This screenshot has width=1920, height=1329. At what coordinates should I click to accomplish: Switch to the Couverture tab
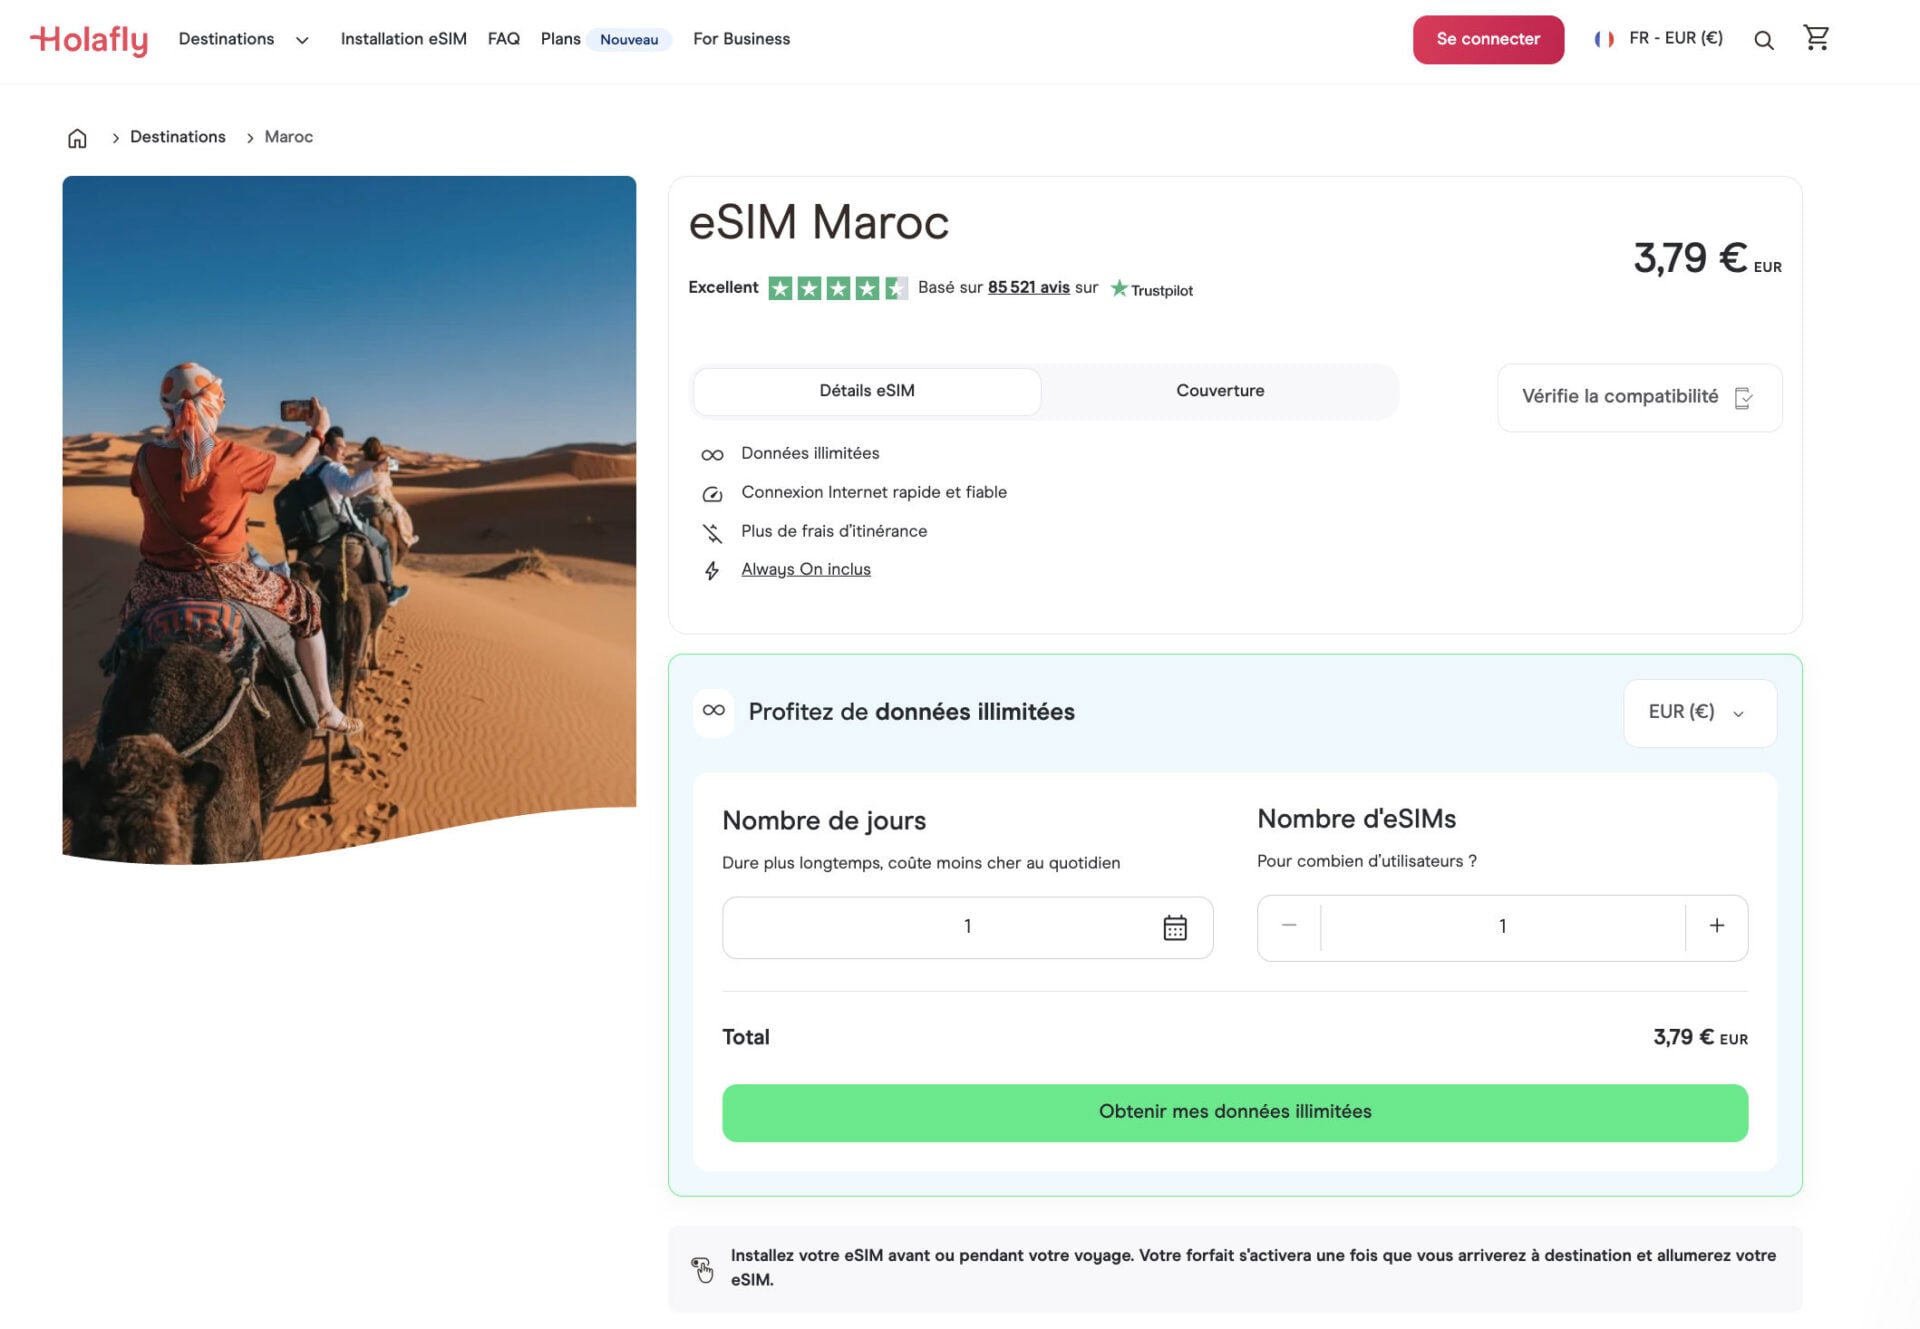1220,391
